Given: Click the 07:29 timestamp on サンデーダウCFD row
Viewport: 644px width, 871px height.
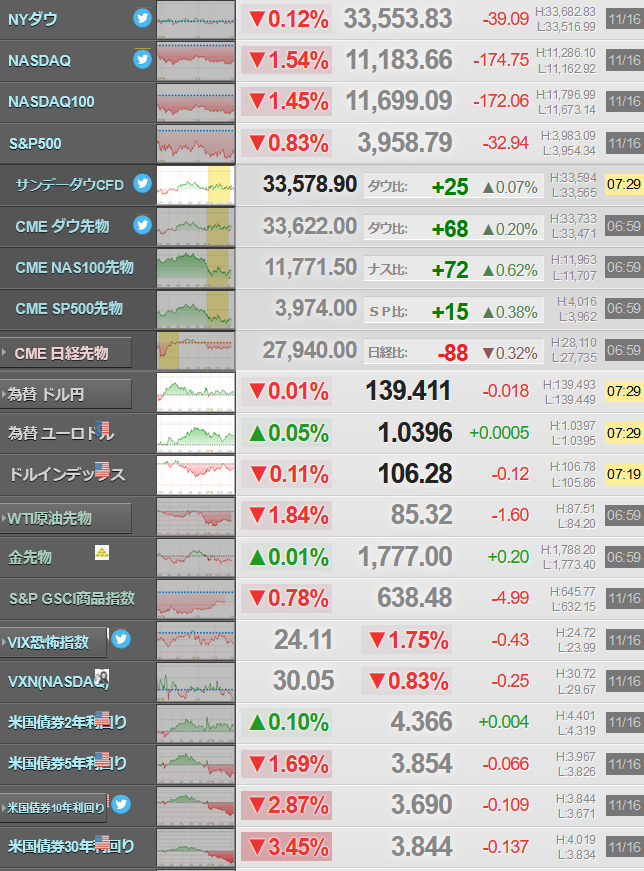Looking at the screenshot, I should click(x=624, y=184).
